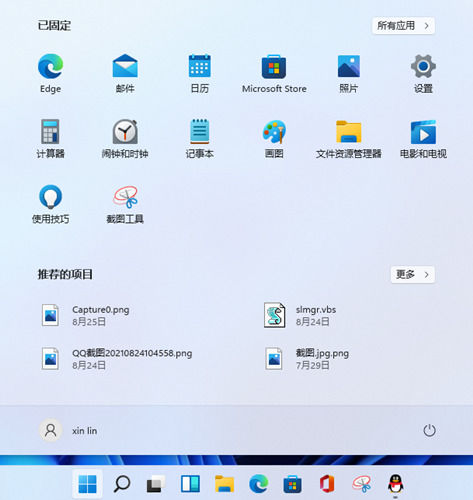Launch the 画图 paint app
The width and height of the screenshot is (473, 500).
(x=274, y=139)
